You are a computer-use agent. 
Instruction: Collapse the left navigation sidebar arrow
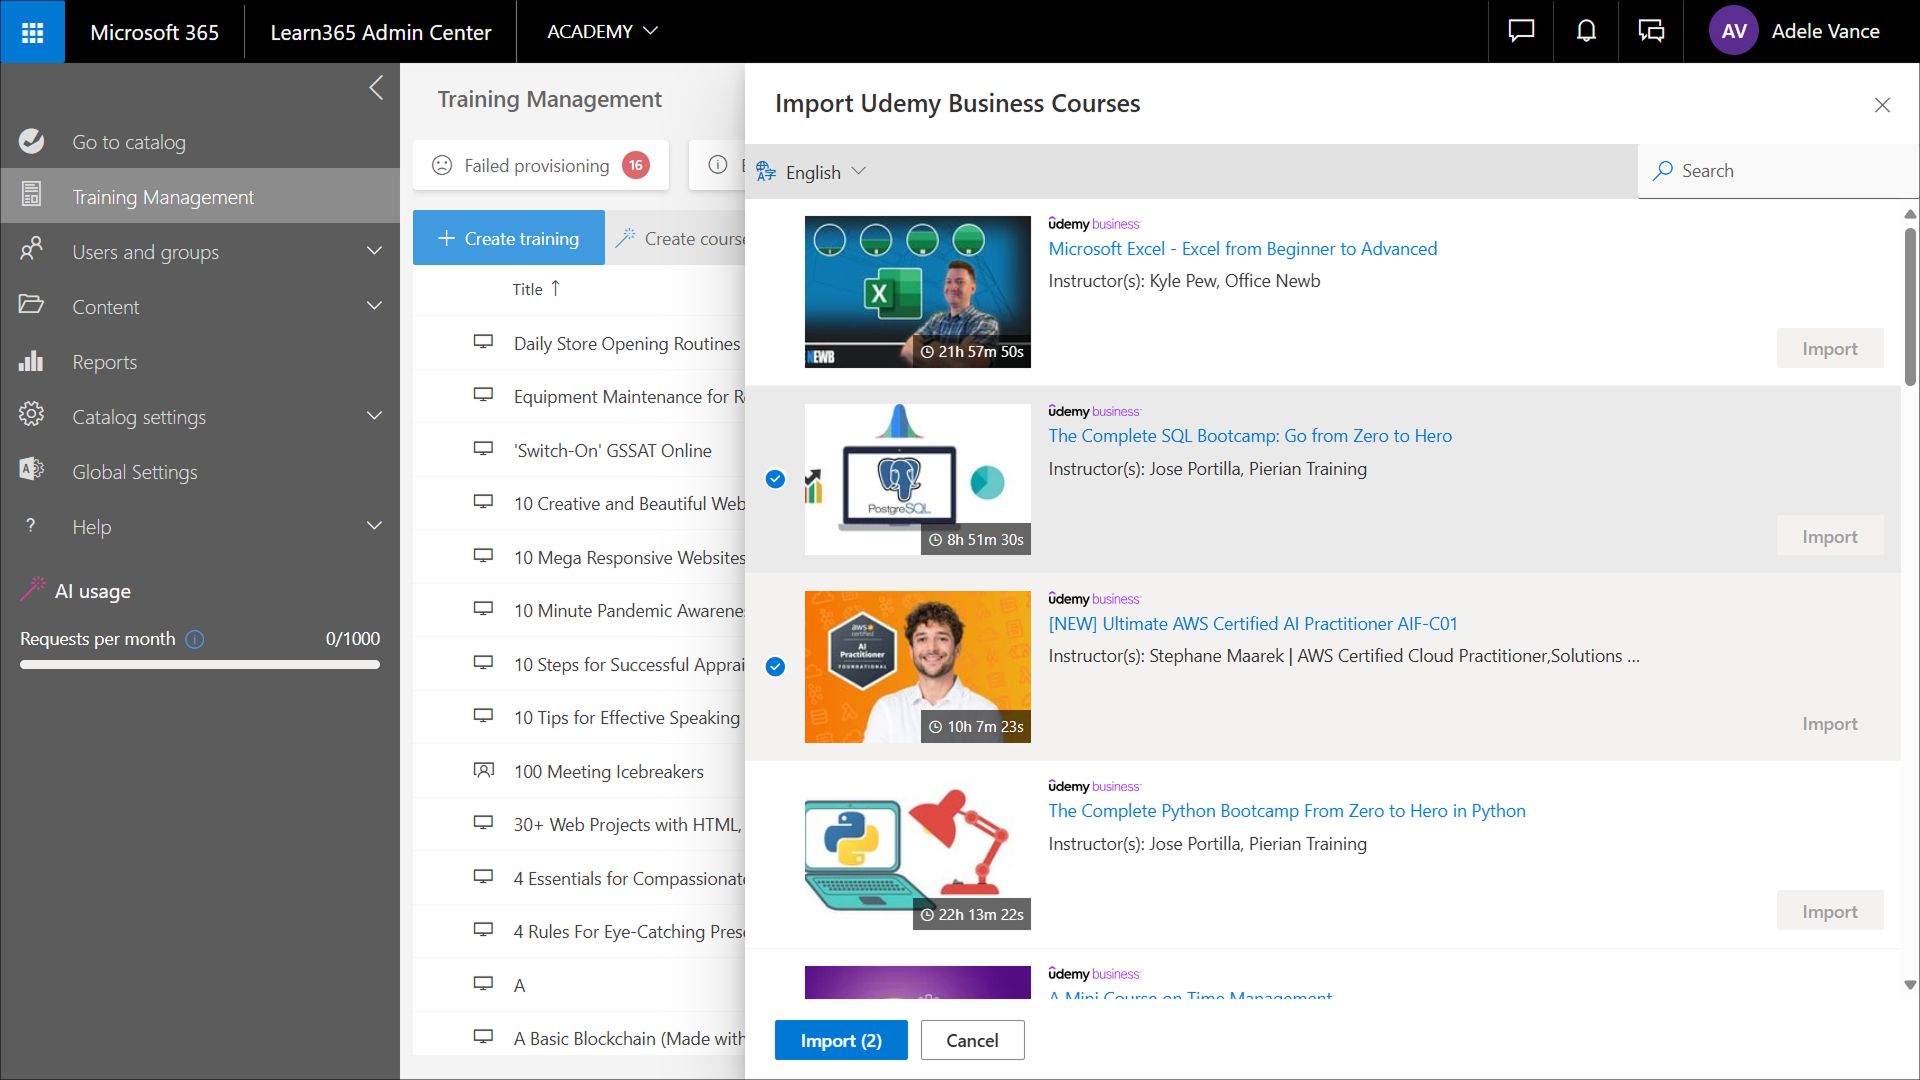[x=376, y=88]
